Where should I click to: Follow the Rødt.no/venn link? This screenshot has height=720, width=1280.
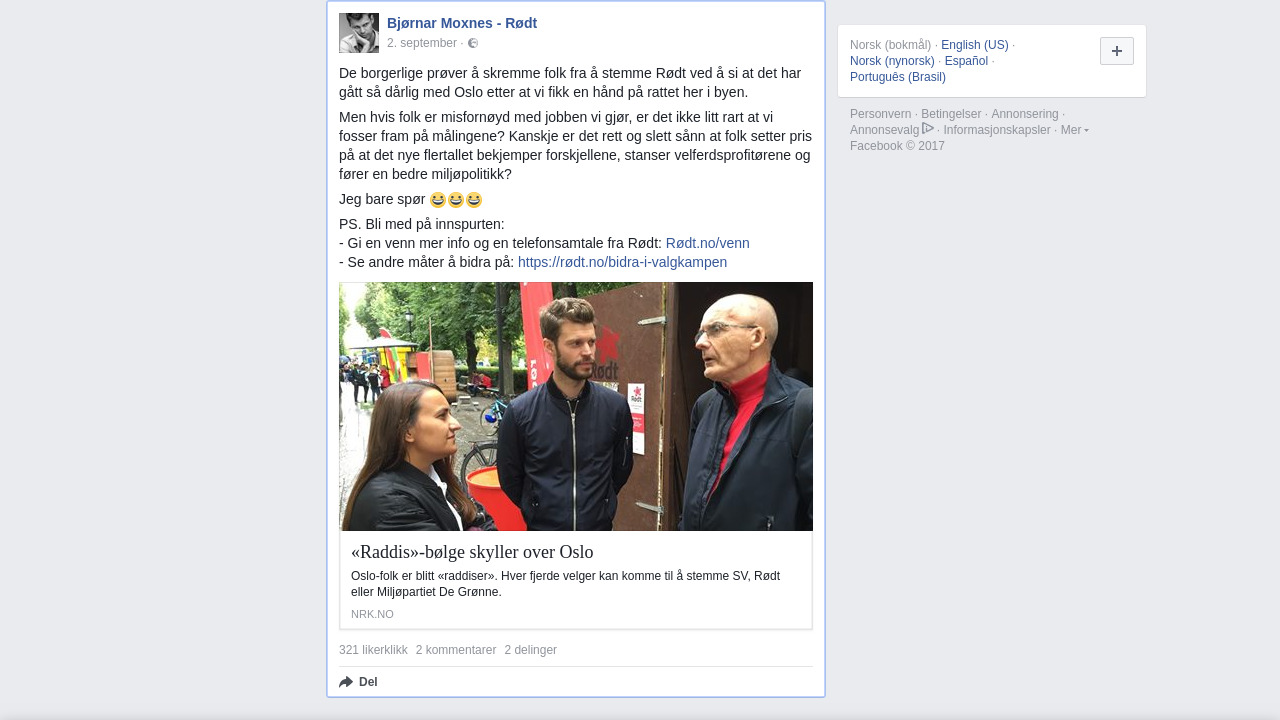coord(707,243)
